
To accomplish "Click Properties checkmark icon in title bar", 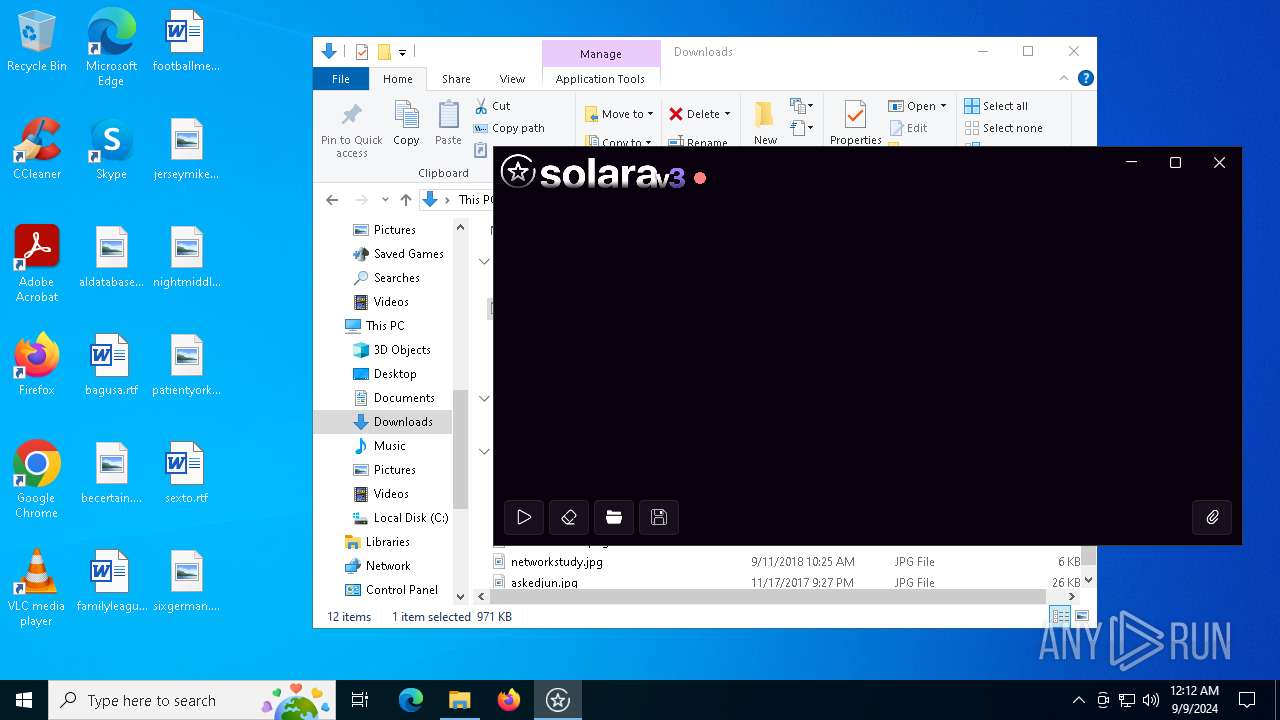I will (x=362, y=52).
